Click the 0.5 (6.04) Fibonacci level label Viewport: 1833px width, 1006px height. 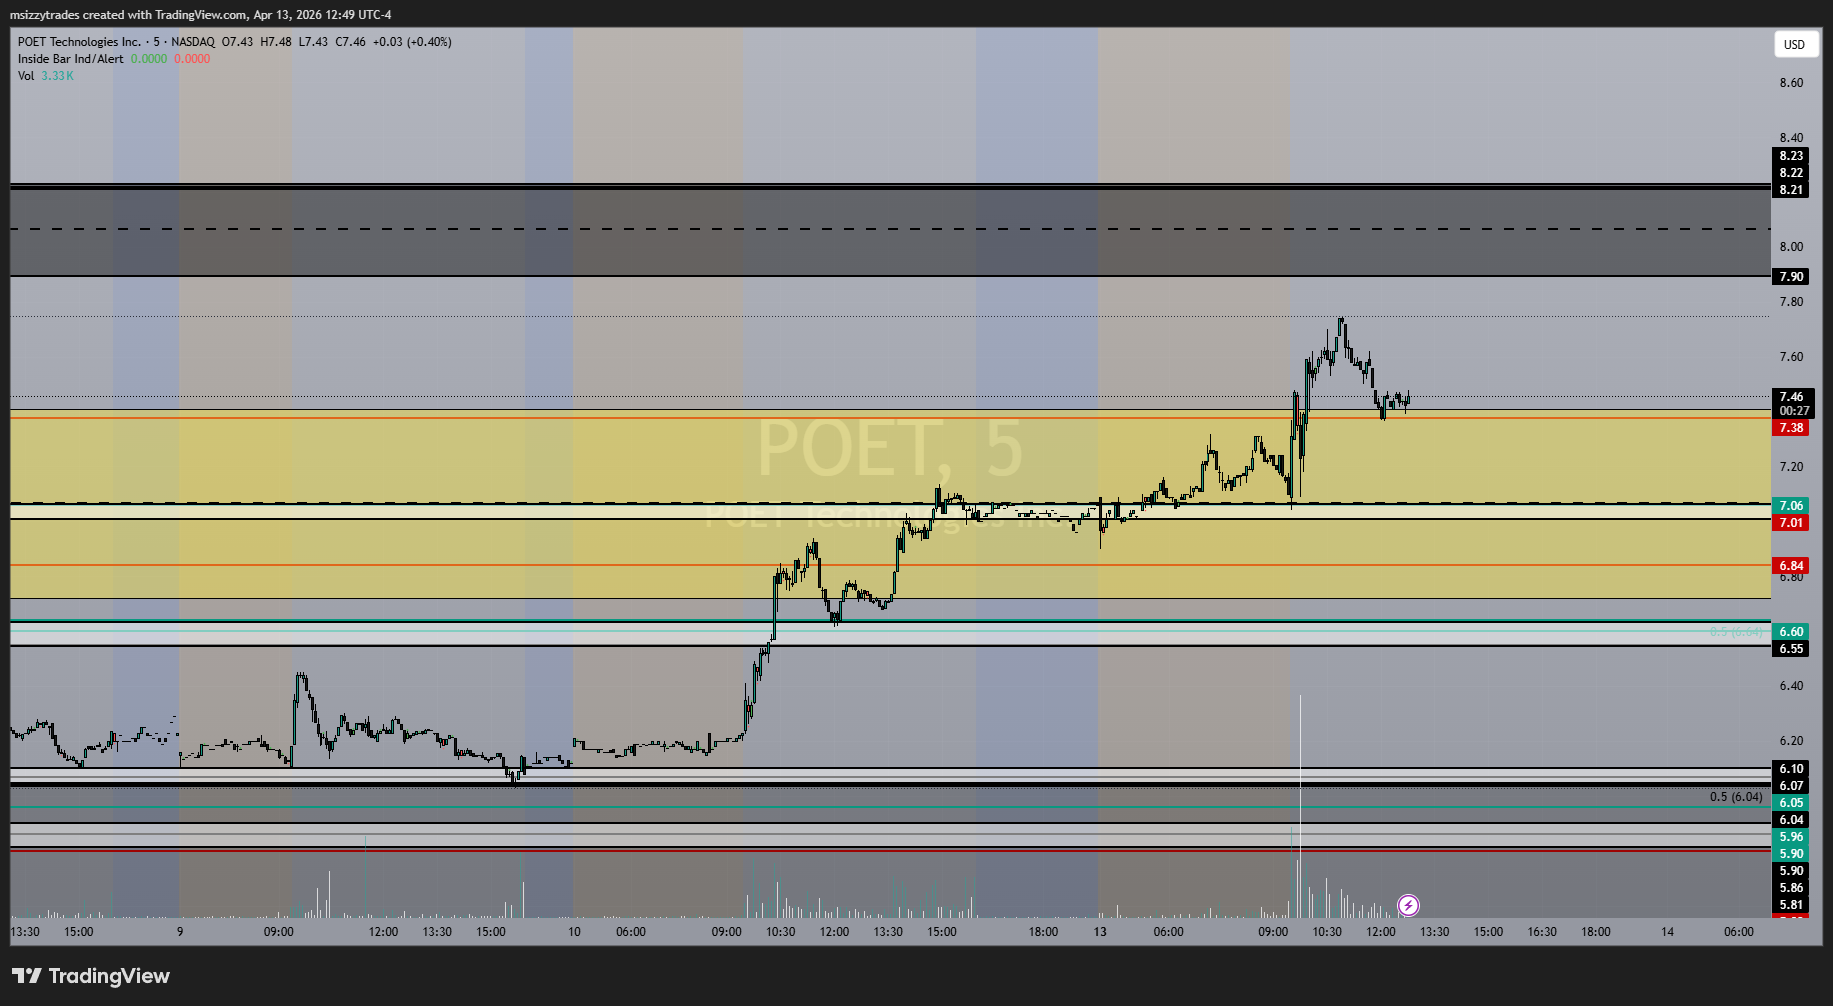1736,797
